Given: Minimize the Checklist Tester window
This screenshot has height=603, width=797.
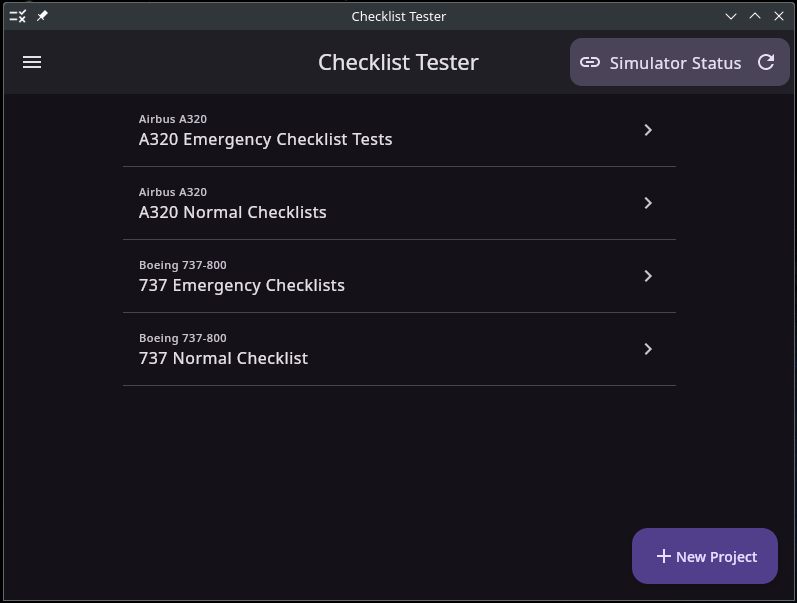Looking at the screenshot, I should (731, 16).
